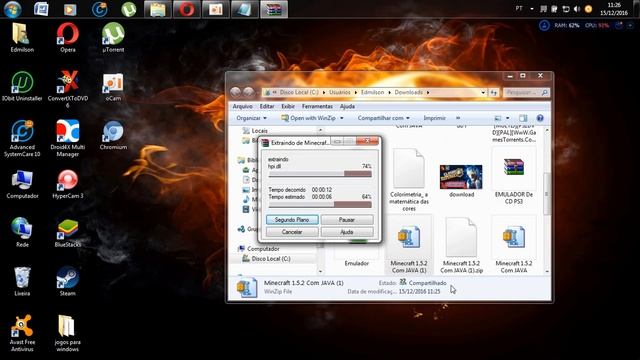Cancel the extraction with Cancelar

click(292, 232)
